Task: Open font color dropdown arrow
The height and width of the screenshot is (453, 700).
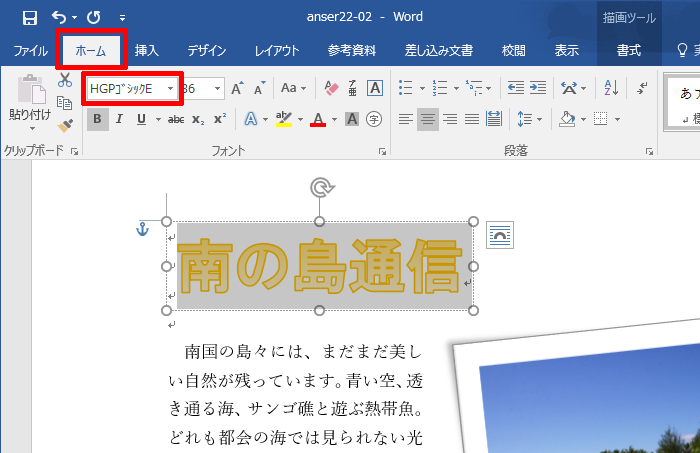Action: pyautogui.click(x=334, y=120)
